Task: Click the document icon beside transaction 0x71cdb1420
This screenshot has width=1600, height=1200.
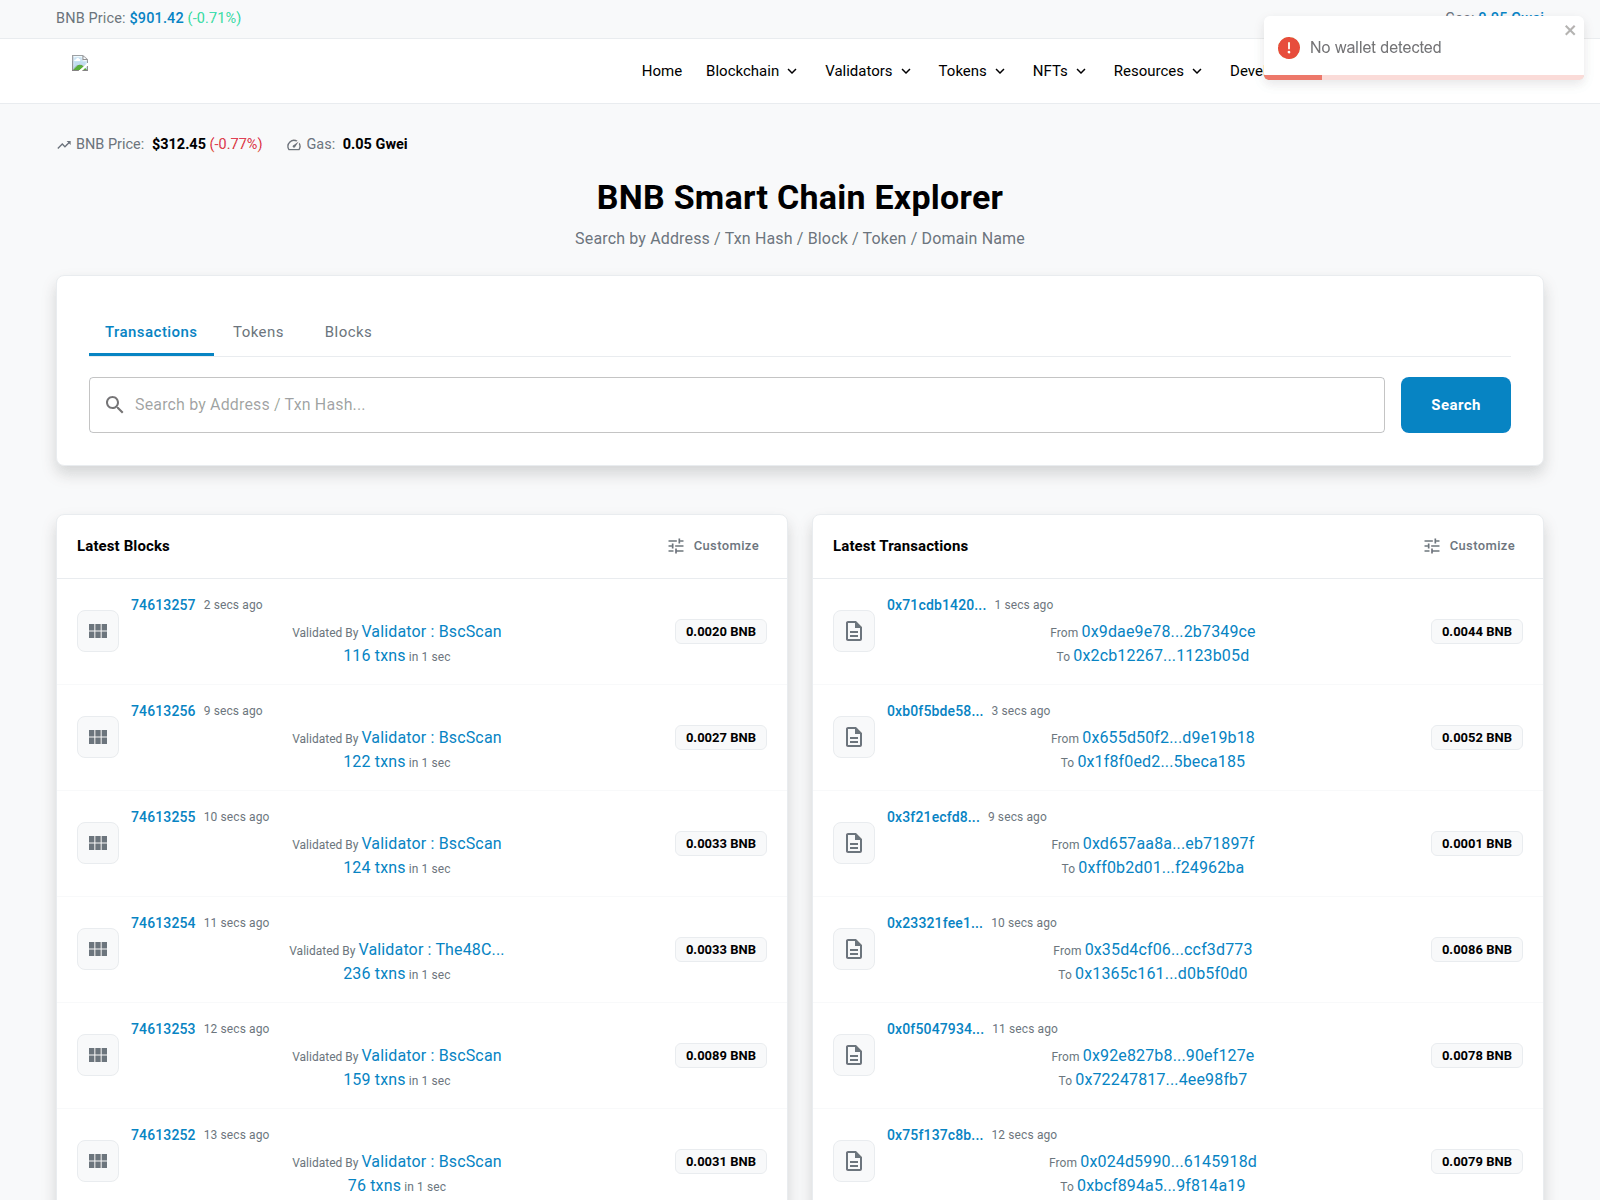Action: tap(854, 631)
